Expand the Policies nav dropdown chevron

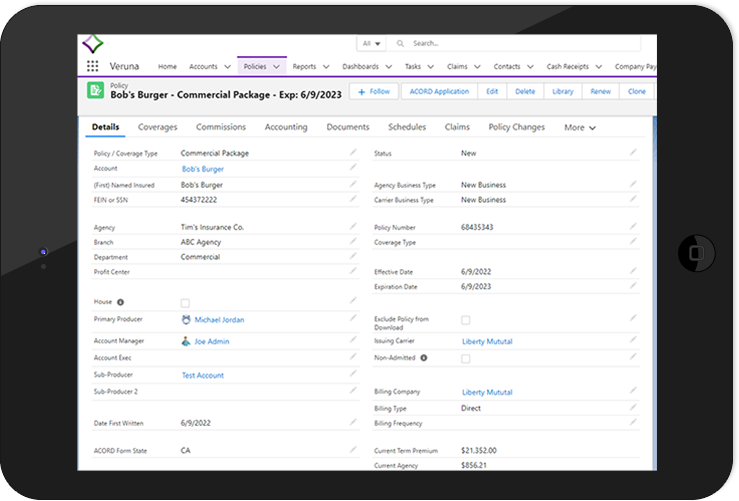[x=277, y=66]
